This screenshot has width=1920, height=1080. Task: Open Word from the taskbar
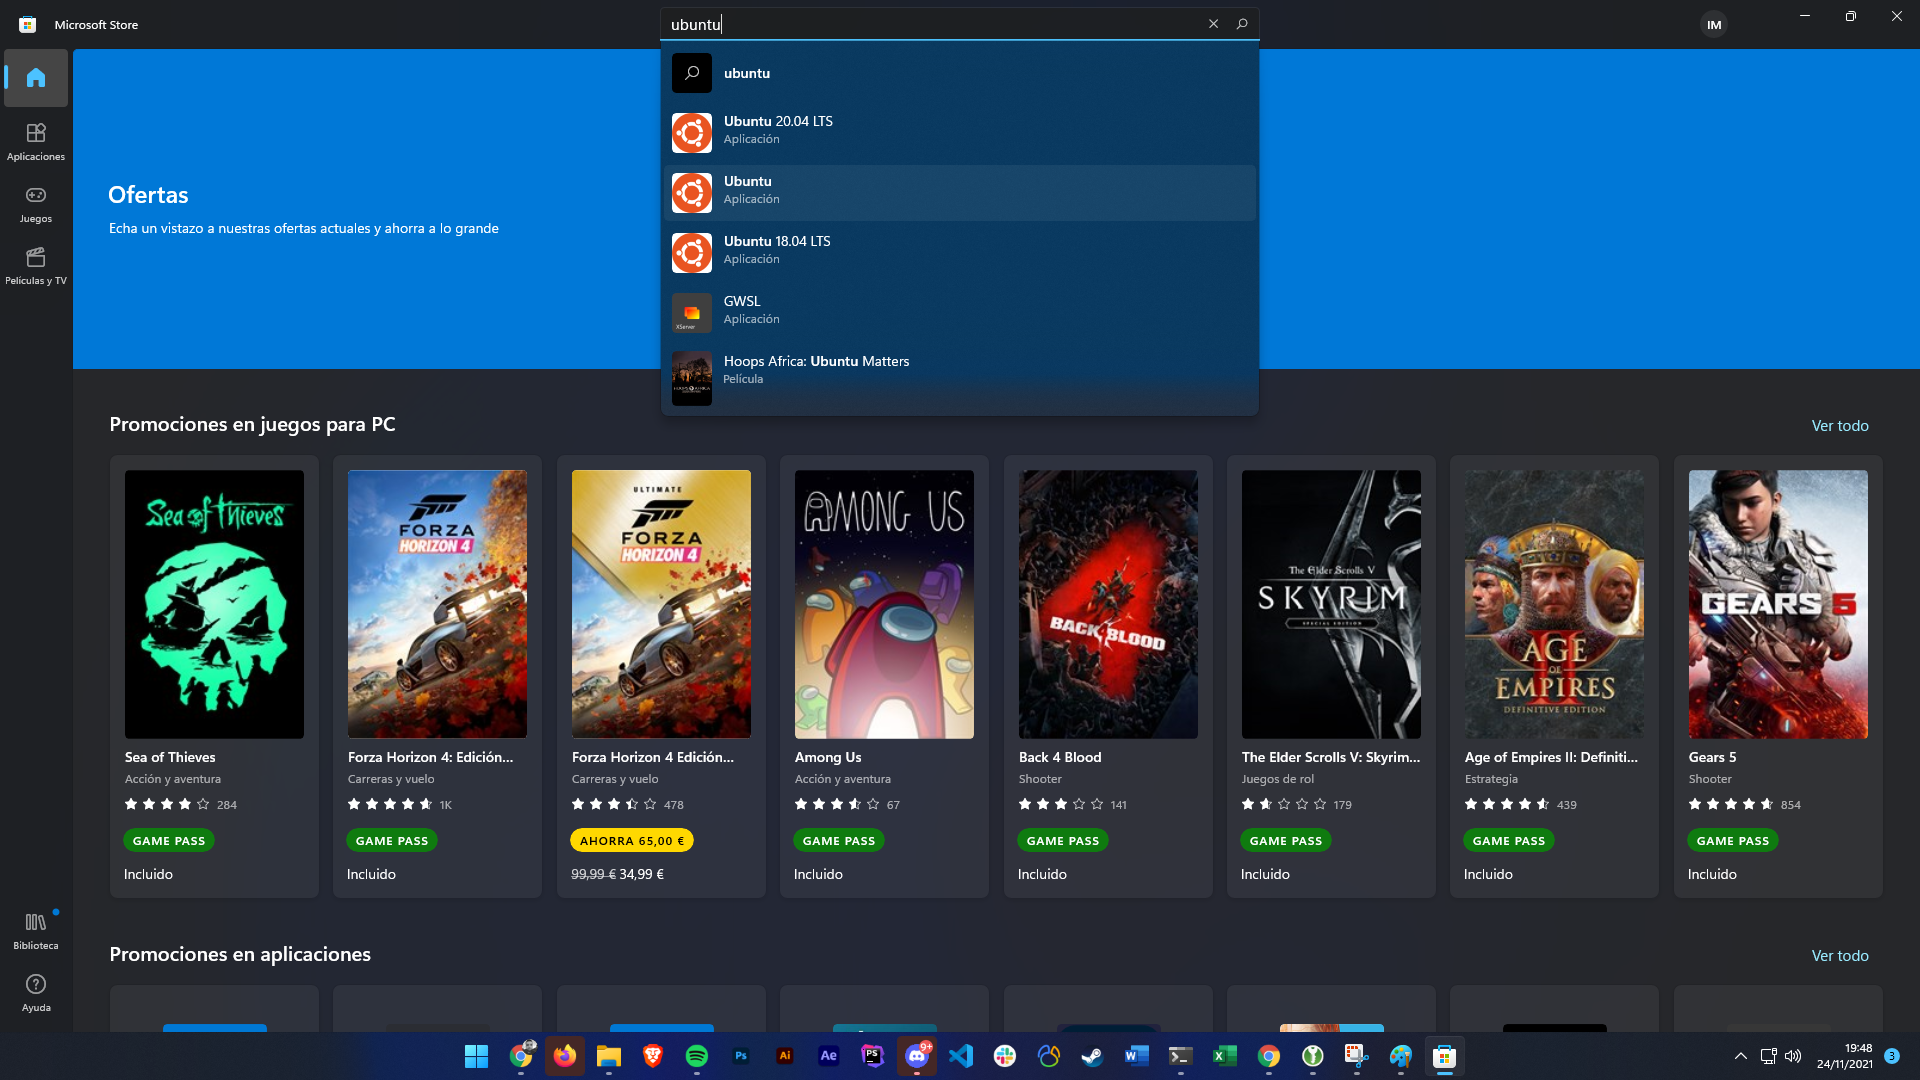(1137, 1056)
